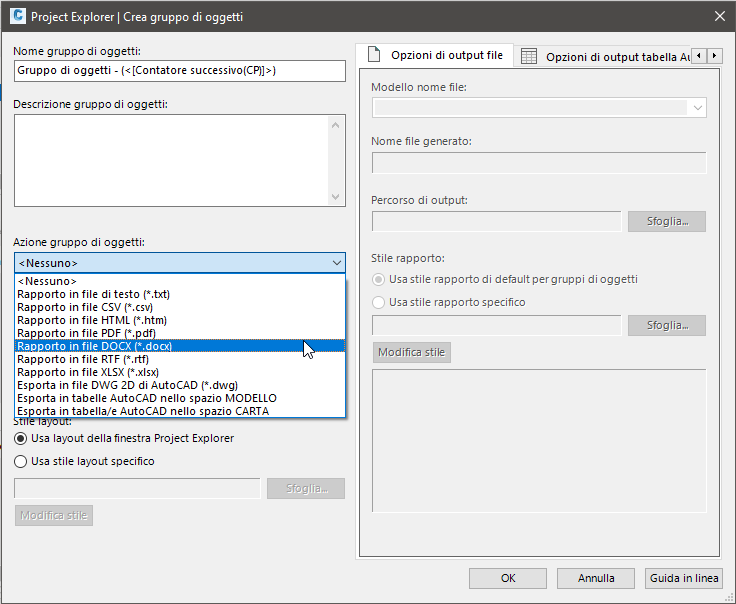The image size is (736, 604).
Task: Click the table icon on output table tab
Action: coord(529,56)
